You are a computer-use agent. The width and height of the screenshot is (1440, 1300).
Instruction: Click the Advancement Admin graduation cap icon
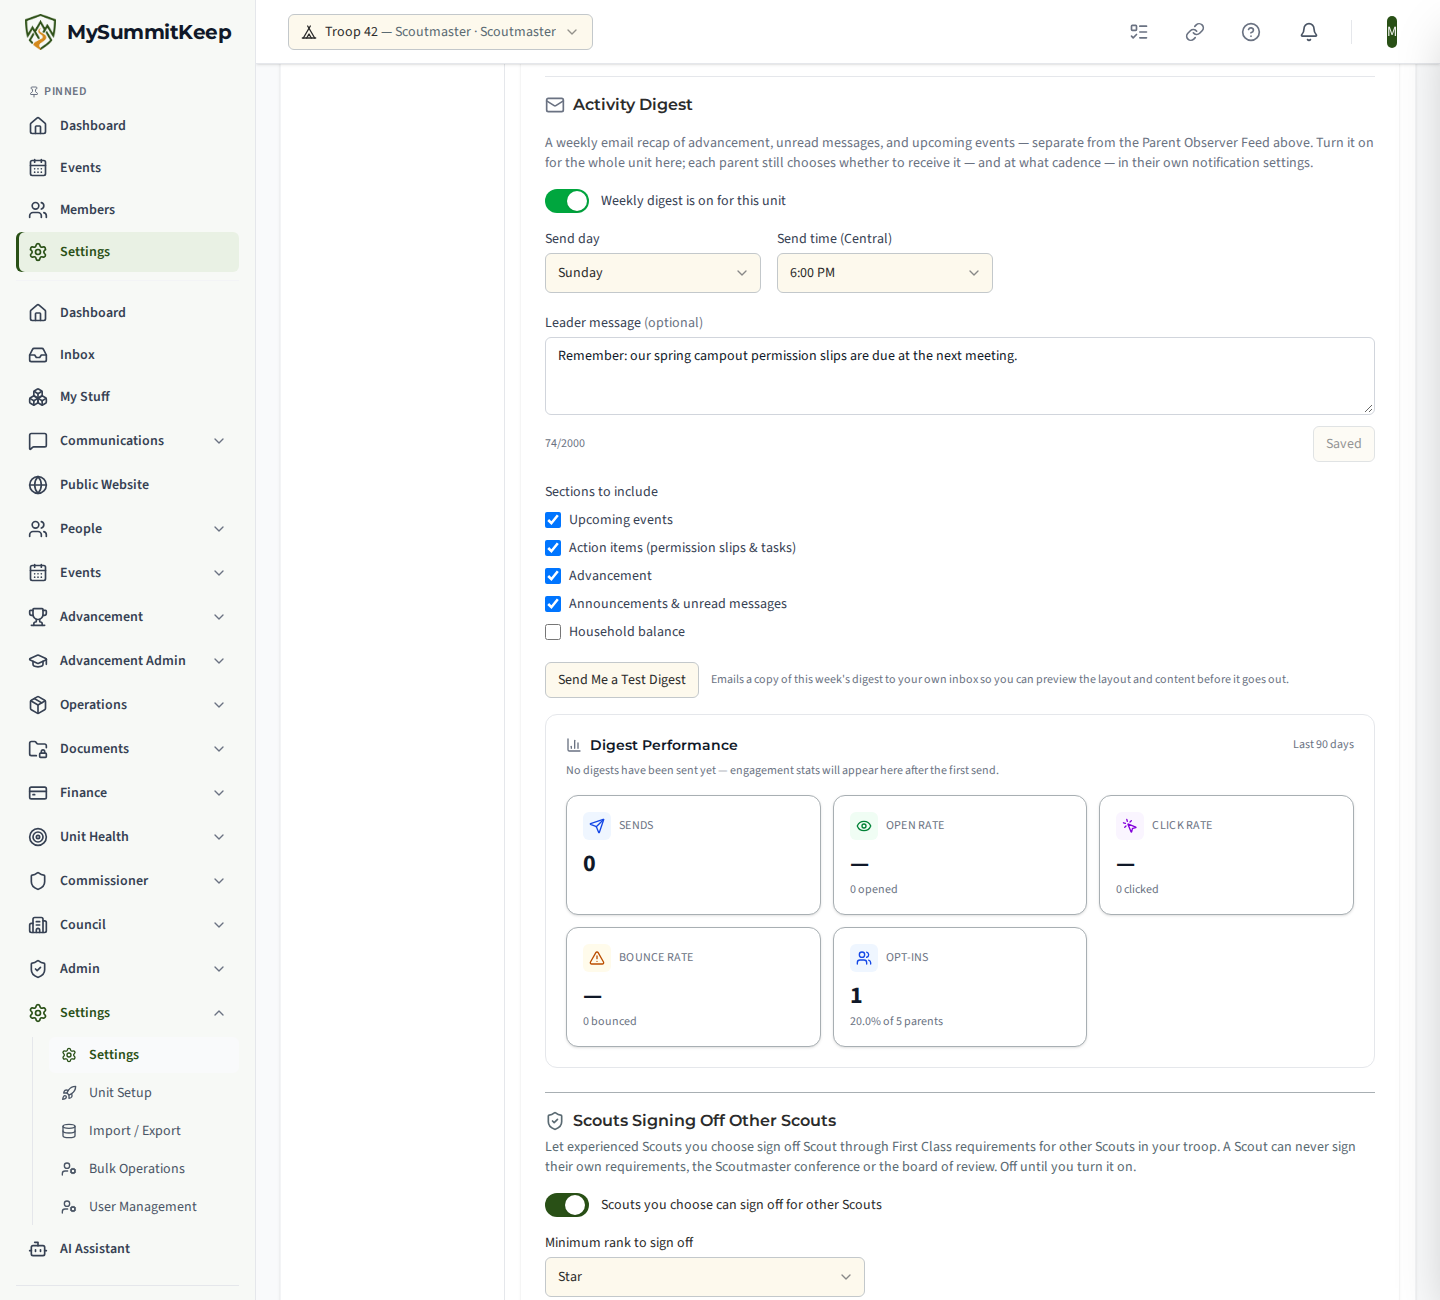(38, 661)
